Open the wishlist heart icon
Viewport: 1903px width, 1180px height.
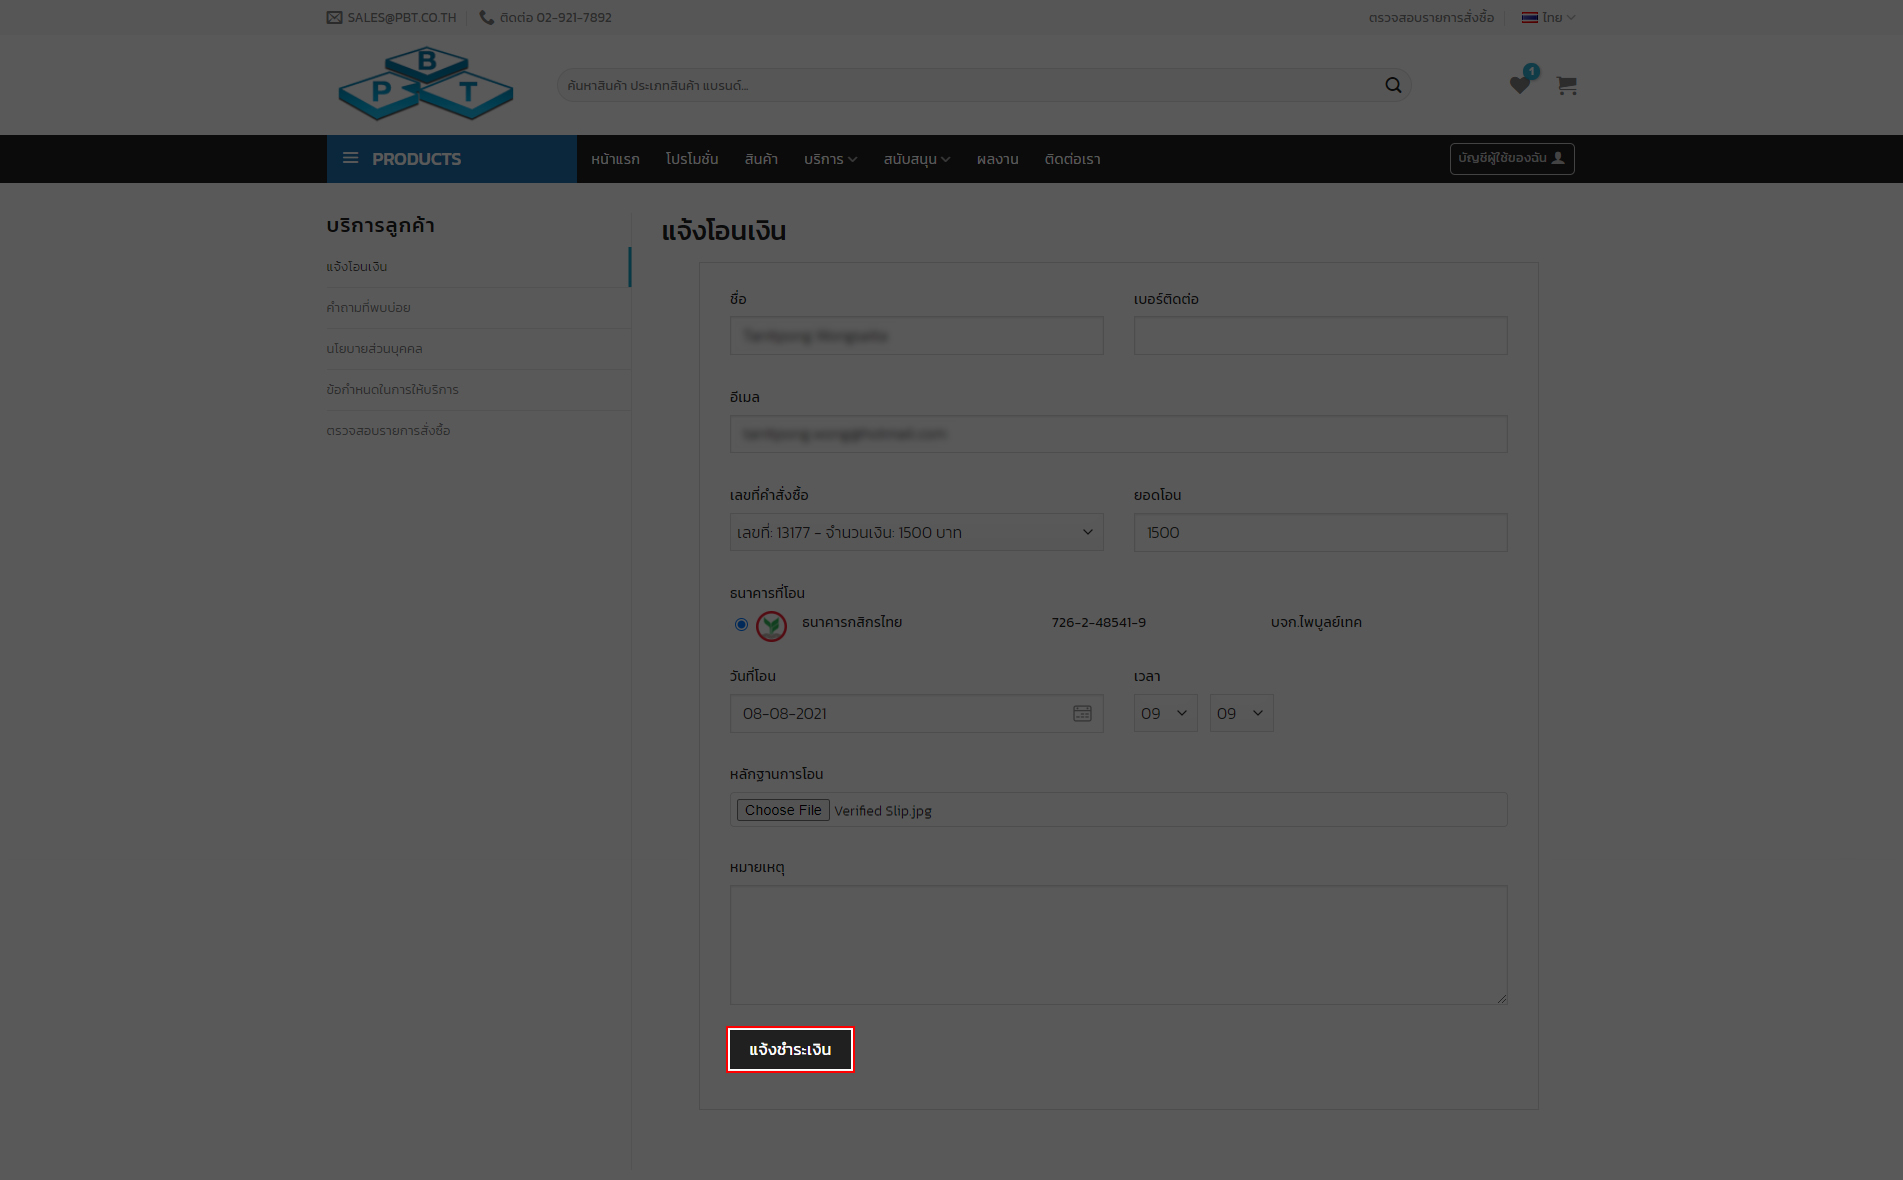tap(1520, 85)
